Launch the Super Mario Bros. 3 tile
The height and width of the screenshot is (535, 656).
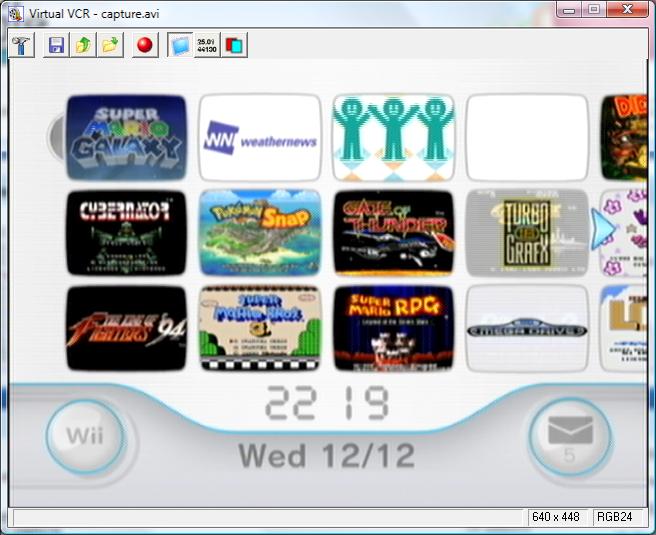[x=260, y=328]
